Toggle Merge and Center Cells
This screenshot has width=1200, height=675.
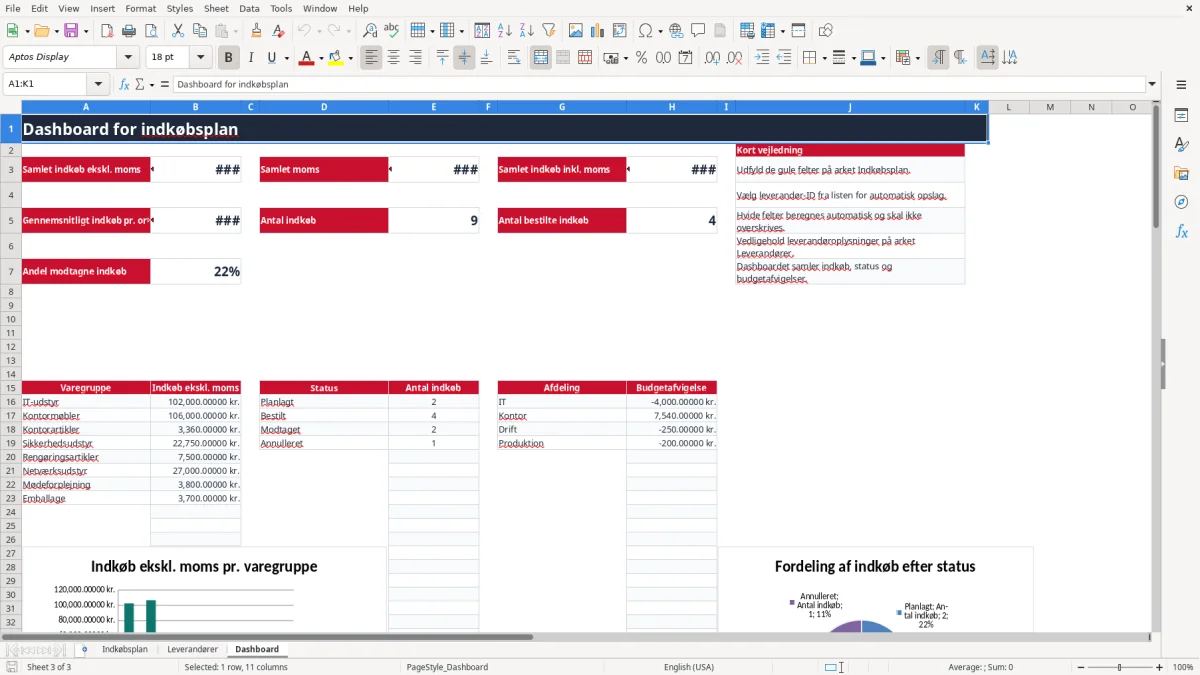541,58
